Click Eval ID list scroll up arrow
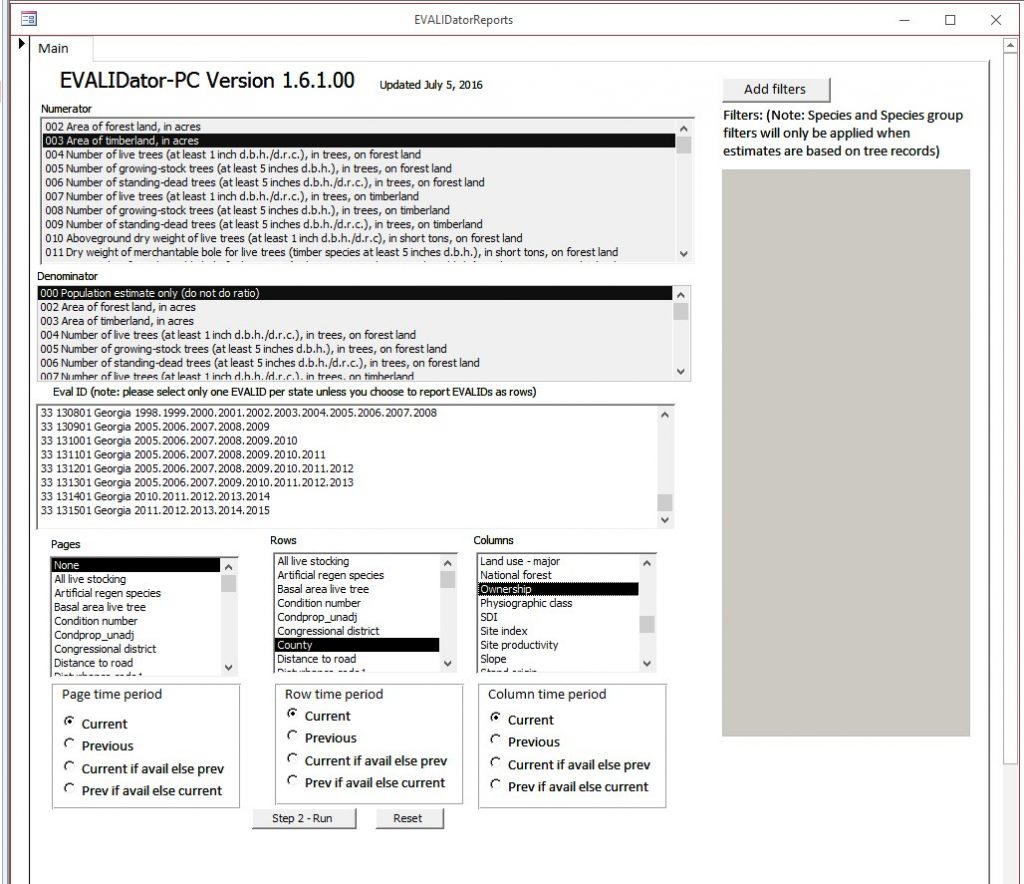Viewport: 1024px width, 884px height. tap(665, 415)
